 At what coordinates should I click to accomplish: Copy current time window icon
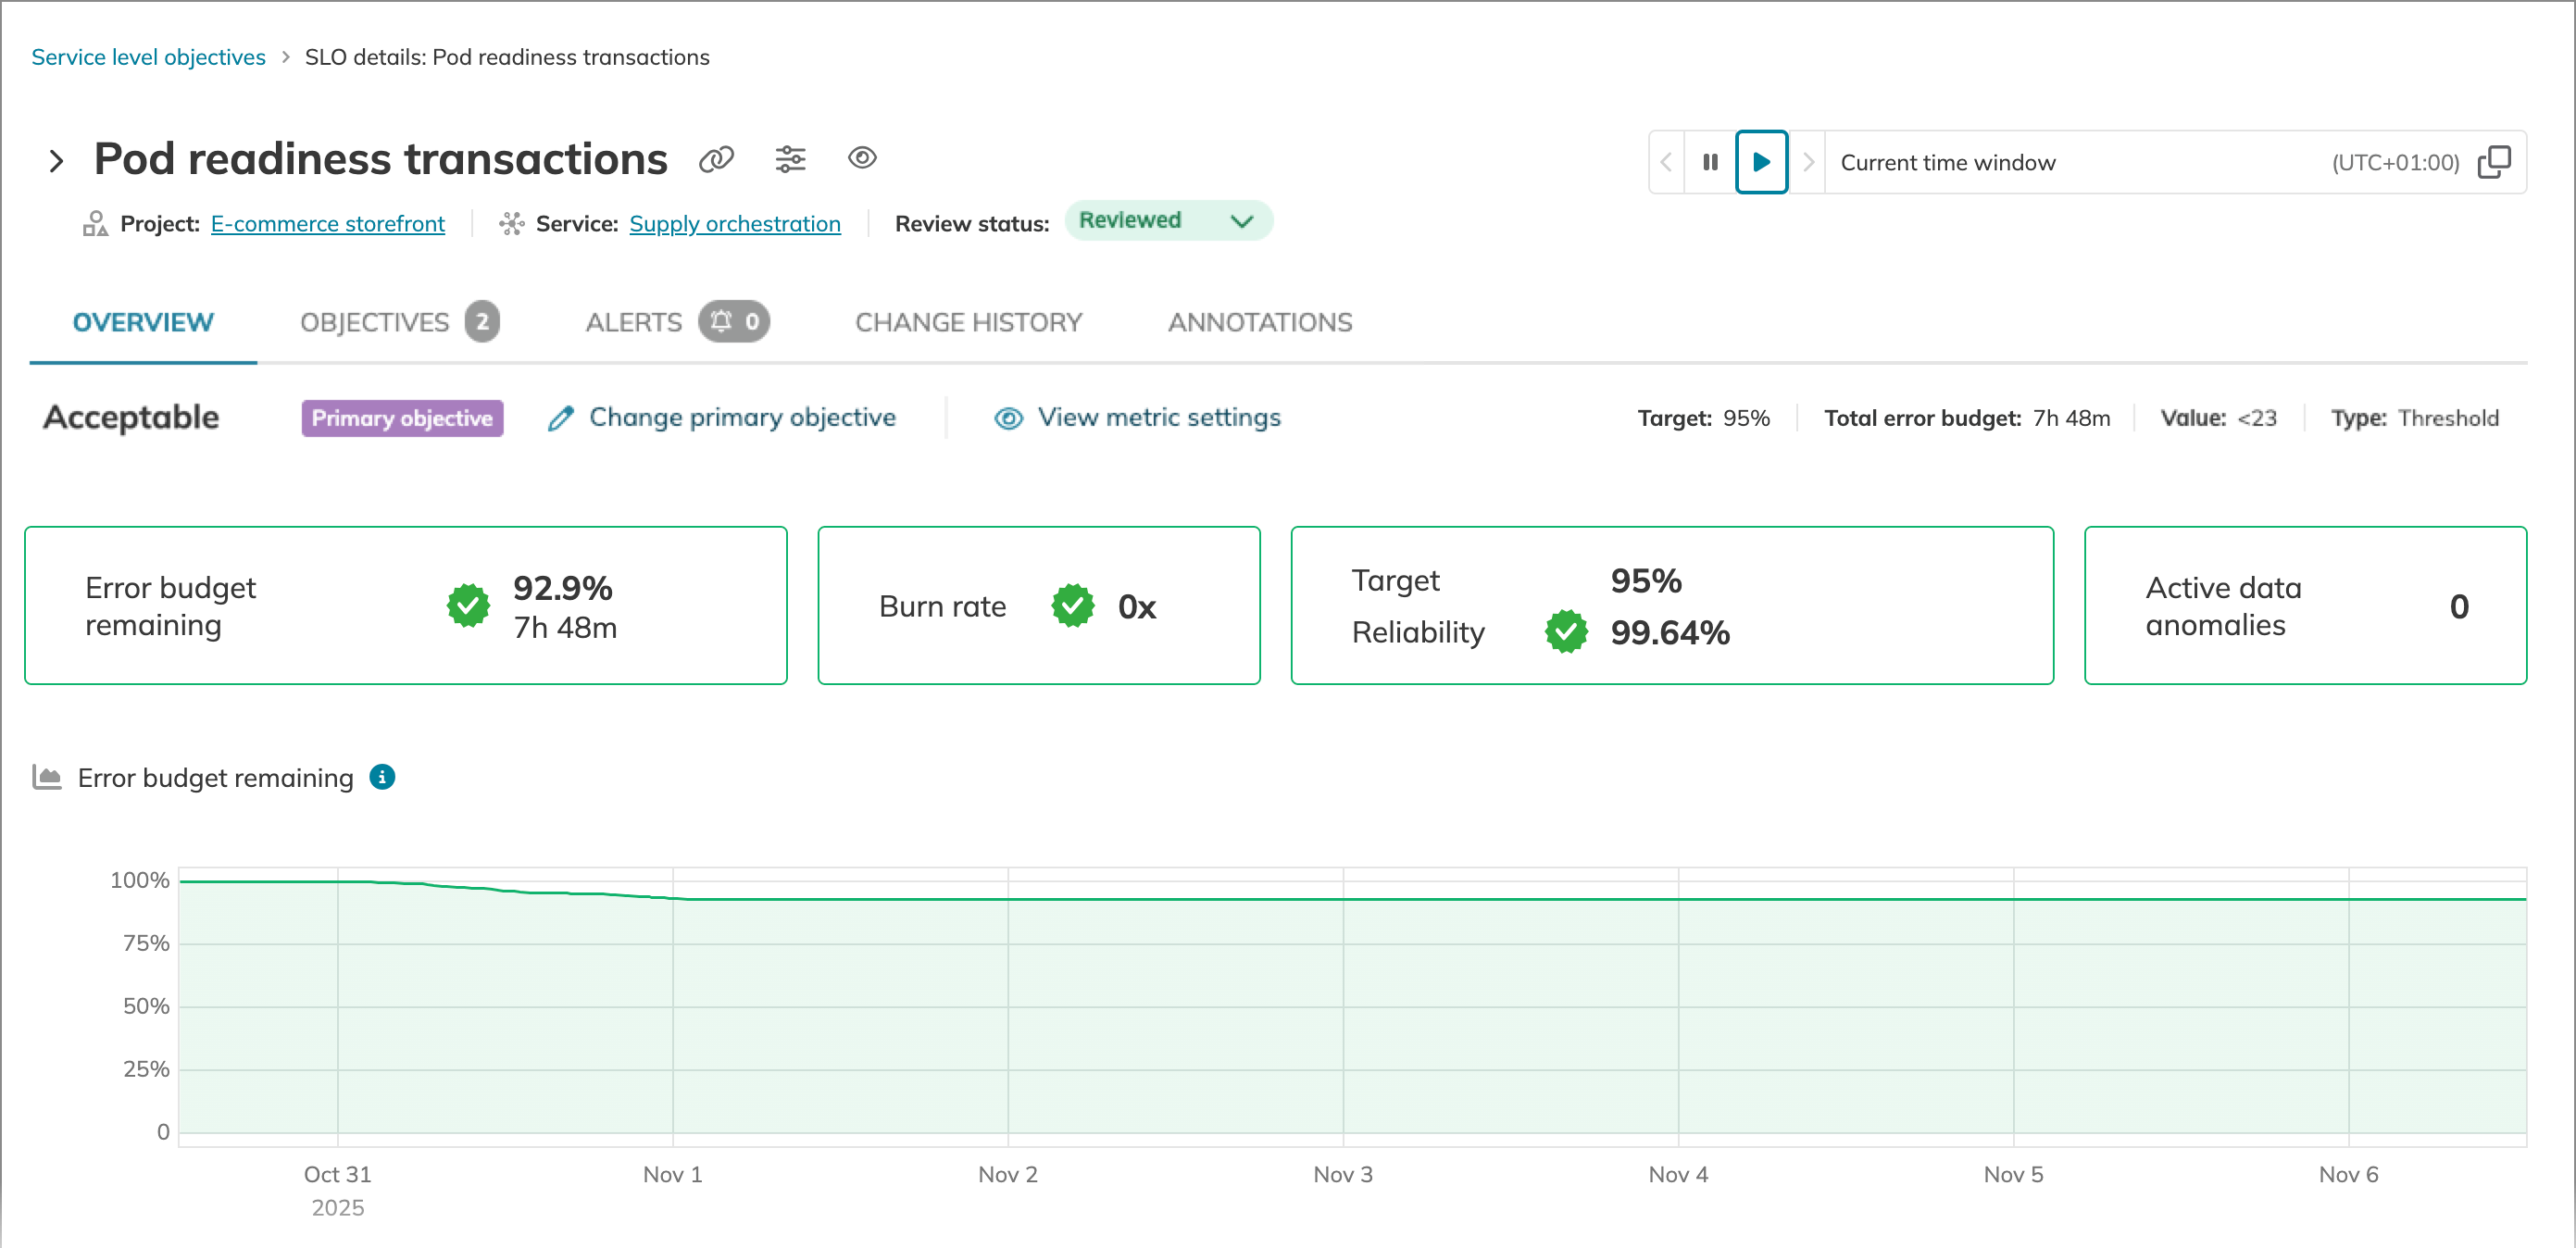[2494, 162]
